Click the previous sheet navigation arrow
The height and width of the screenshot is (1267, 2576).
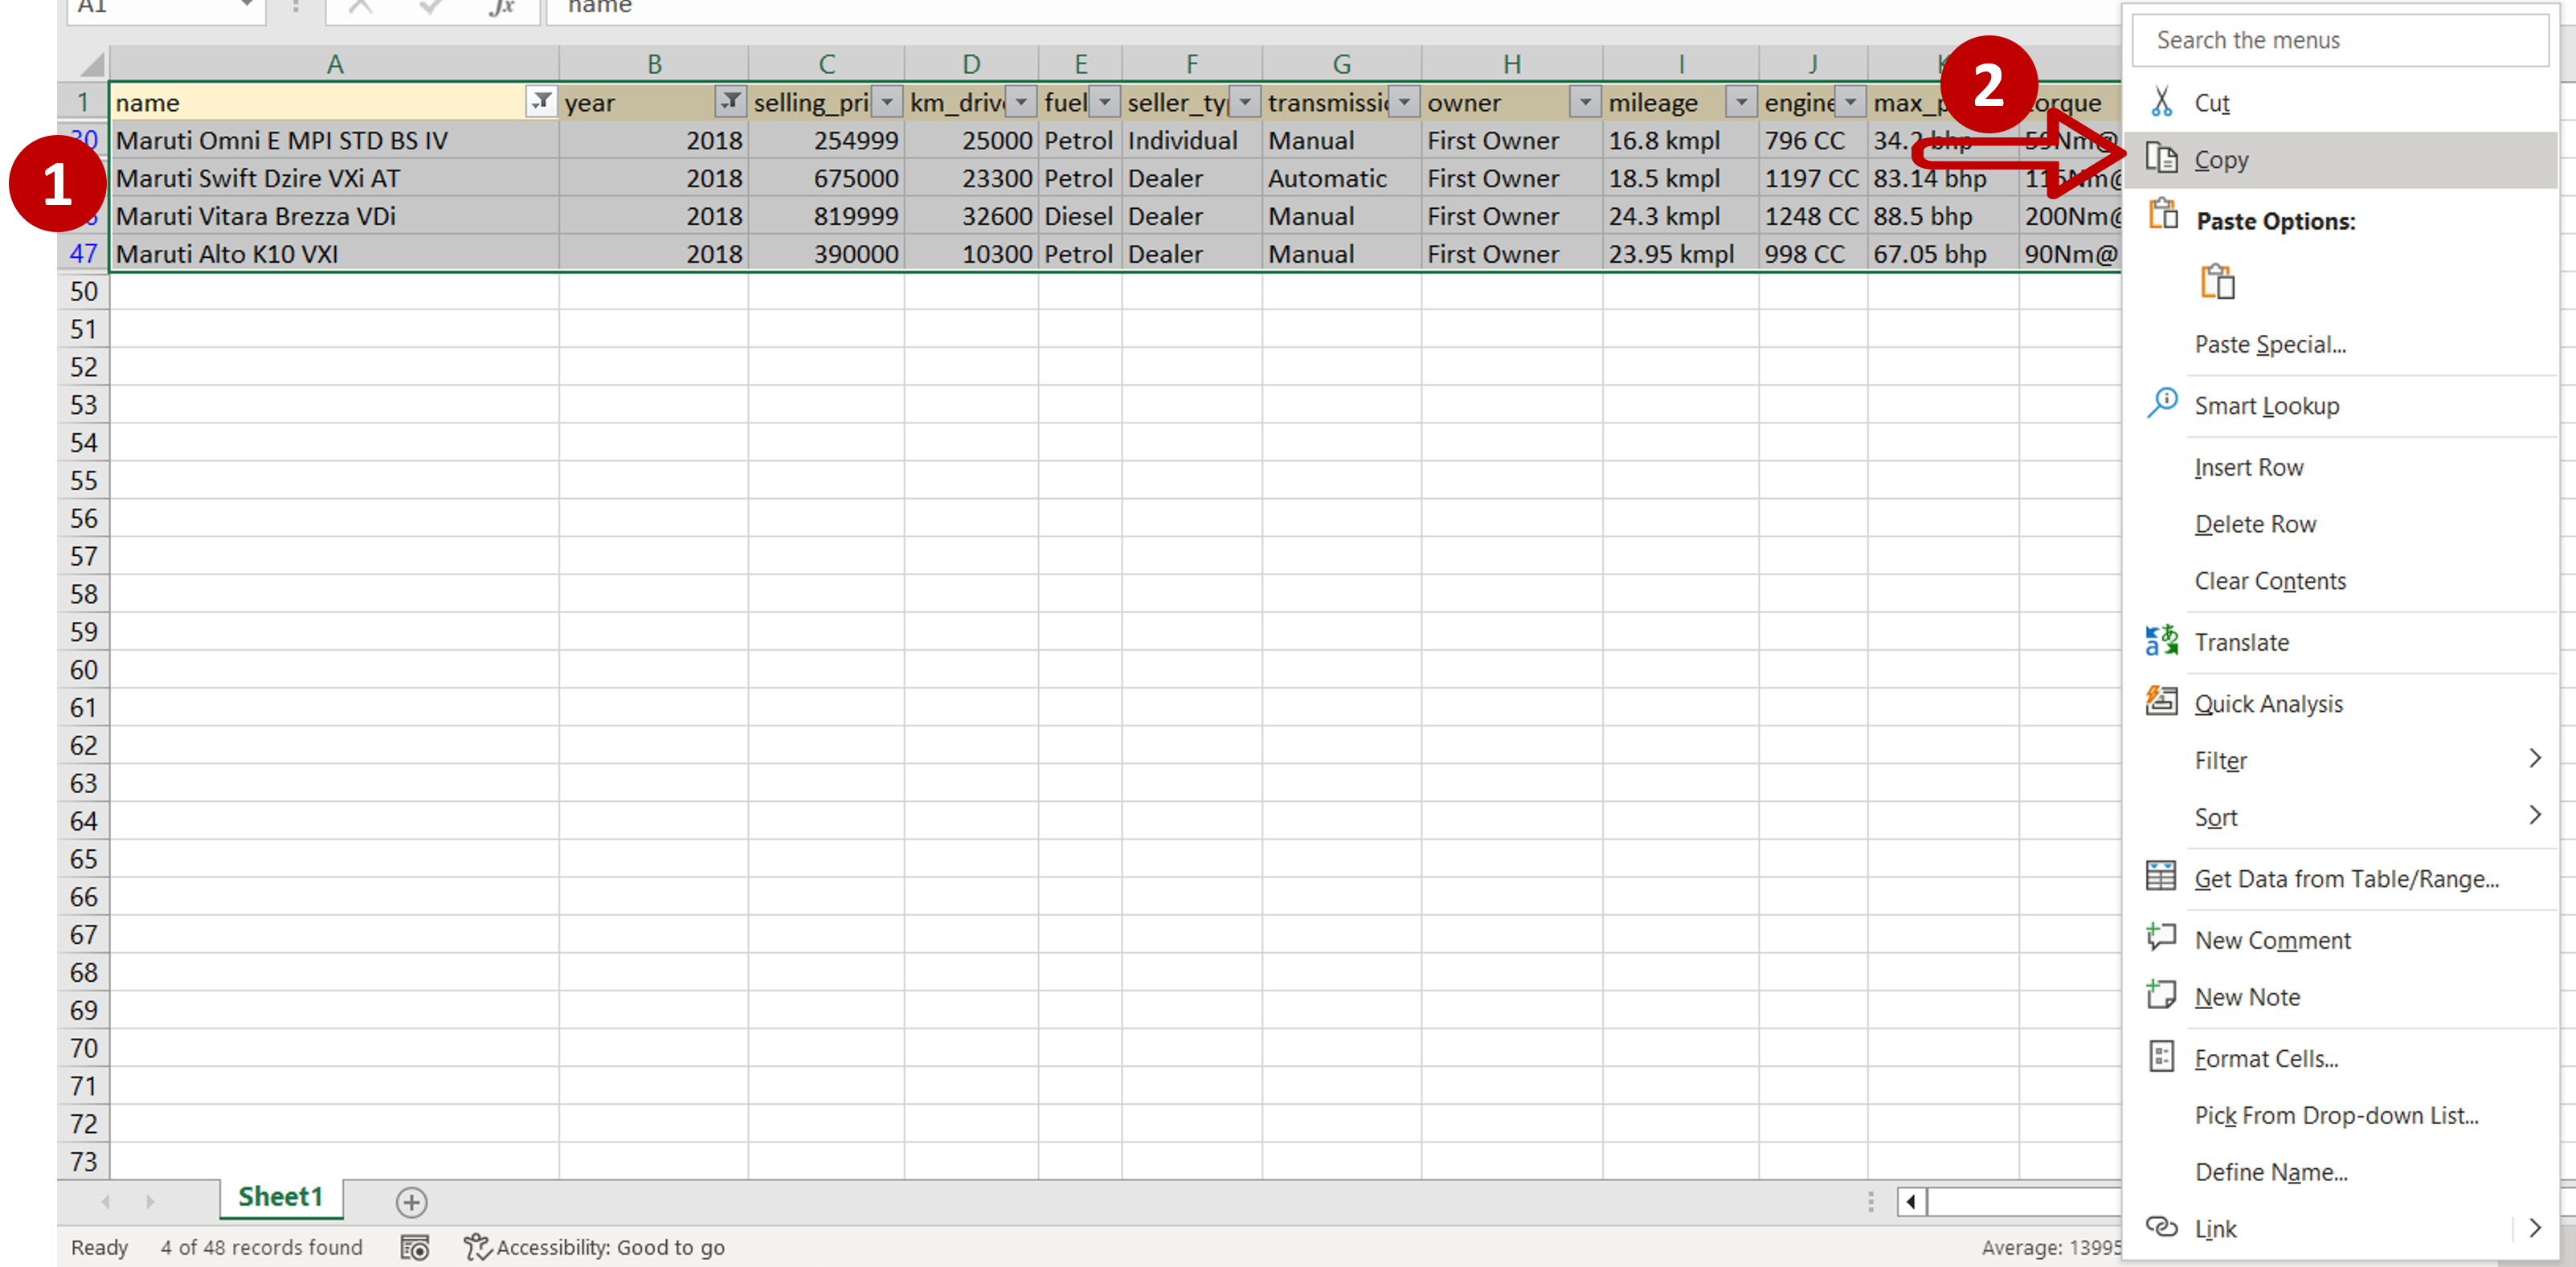click(106, 1201)
